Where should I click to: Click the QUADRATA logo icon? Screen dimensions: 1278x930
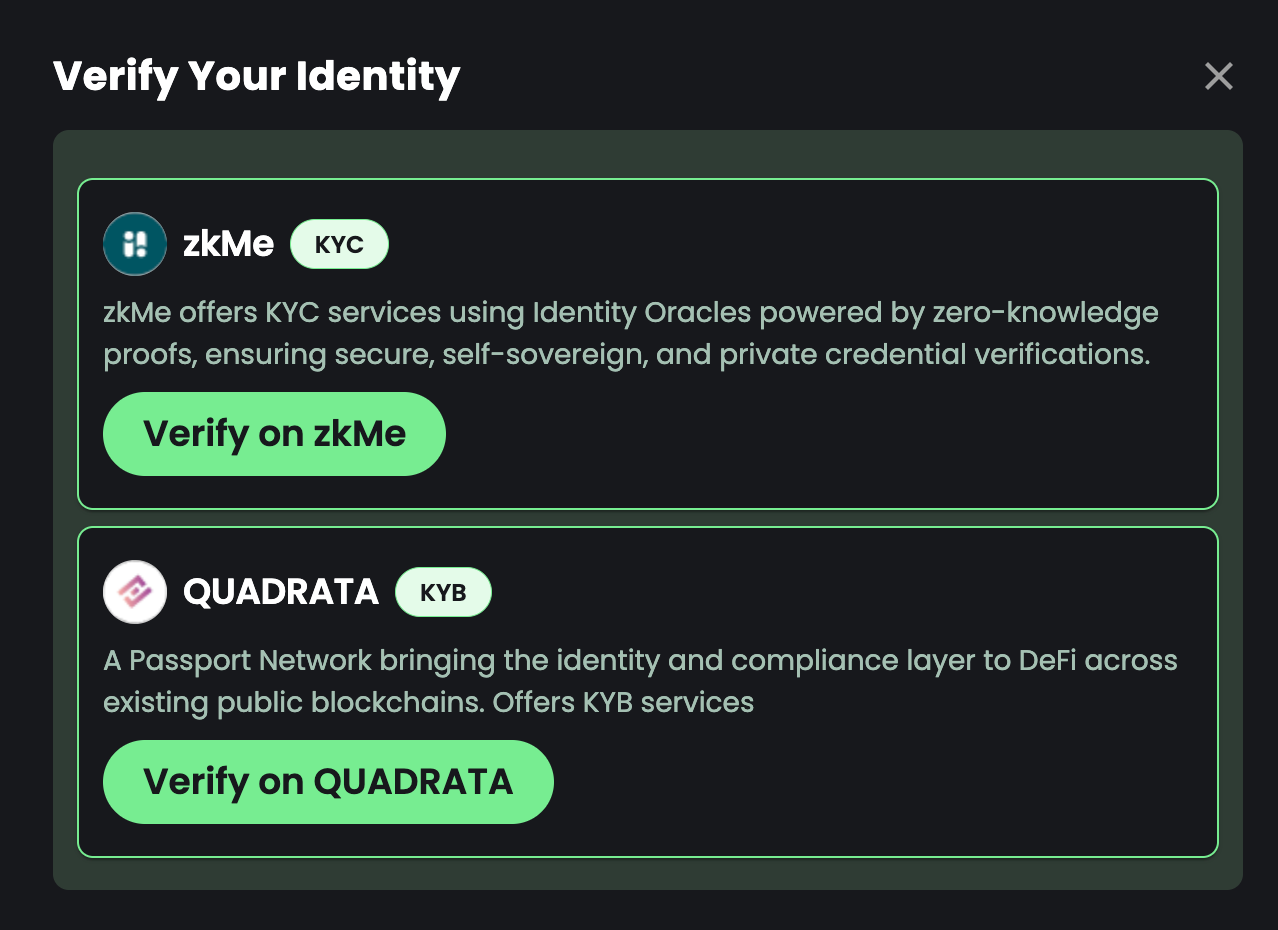(135, 592)
